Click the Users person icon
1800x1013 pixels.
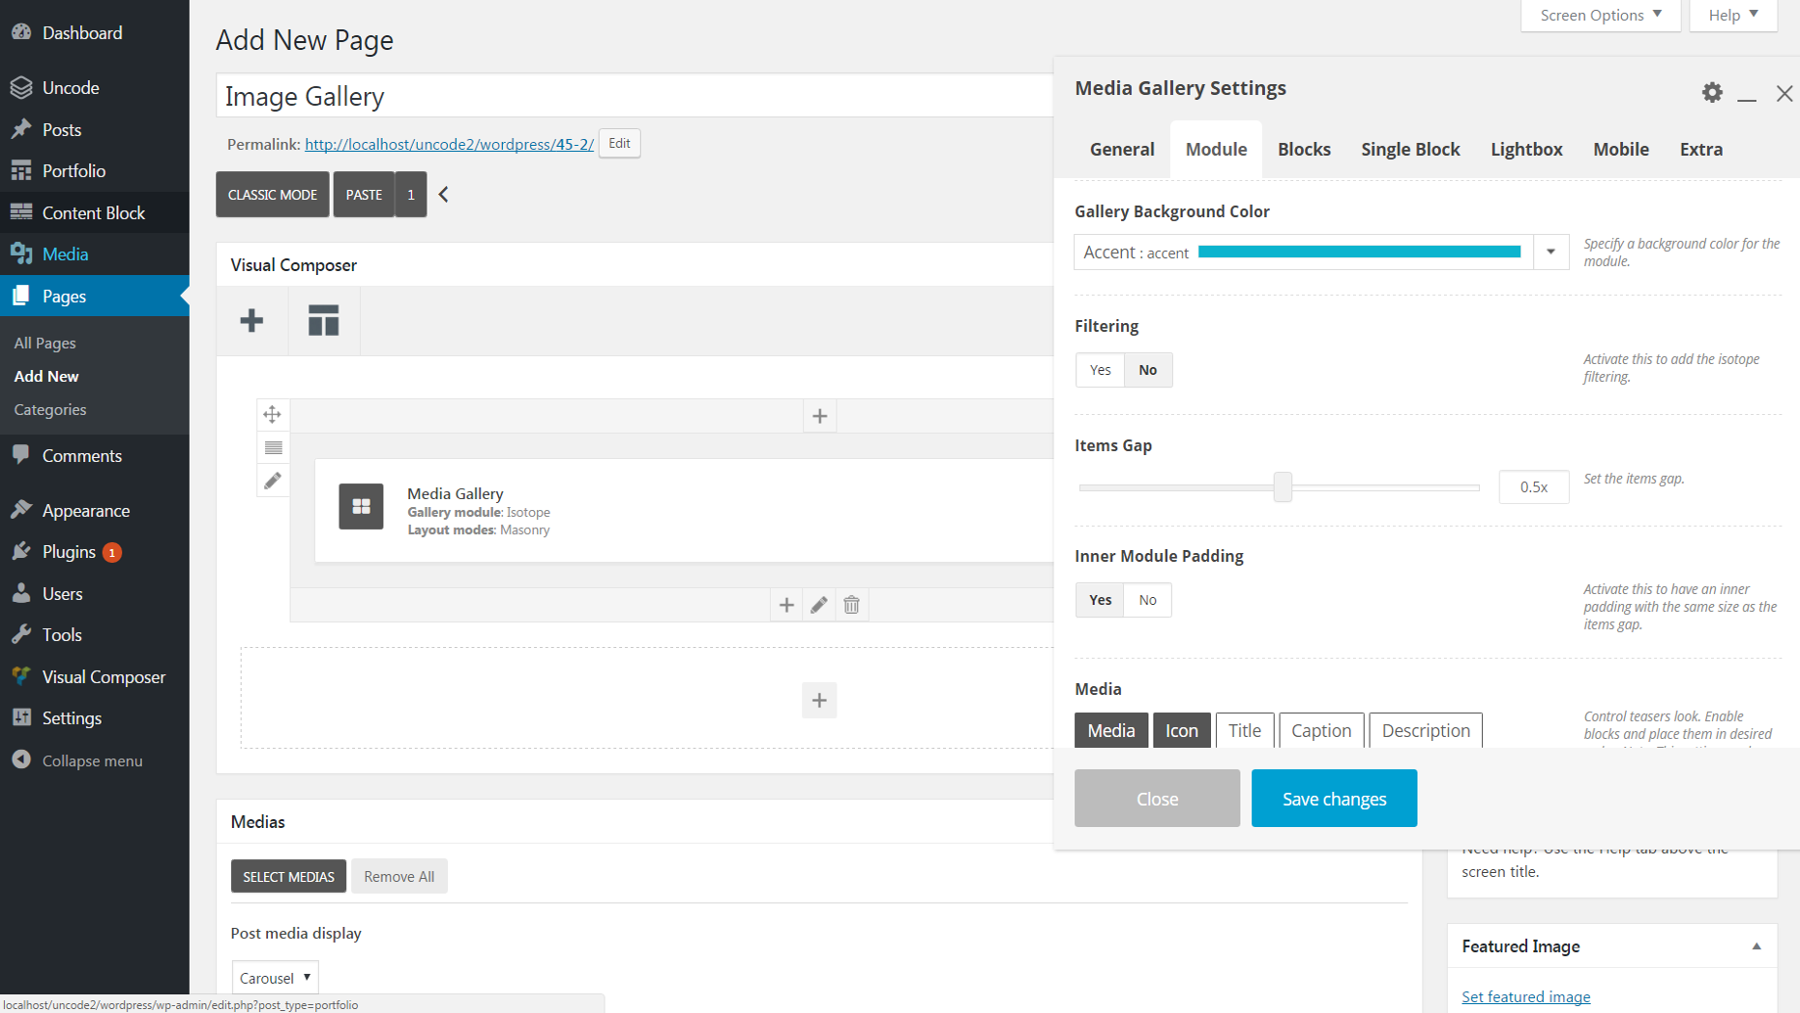[21, 593]
